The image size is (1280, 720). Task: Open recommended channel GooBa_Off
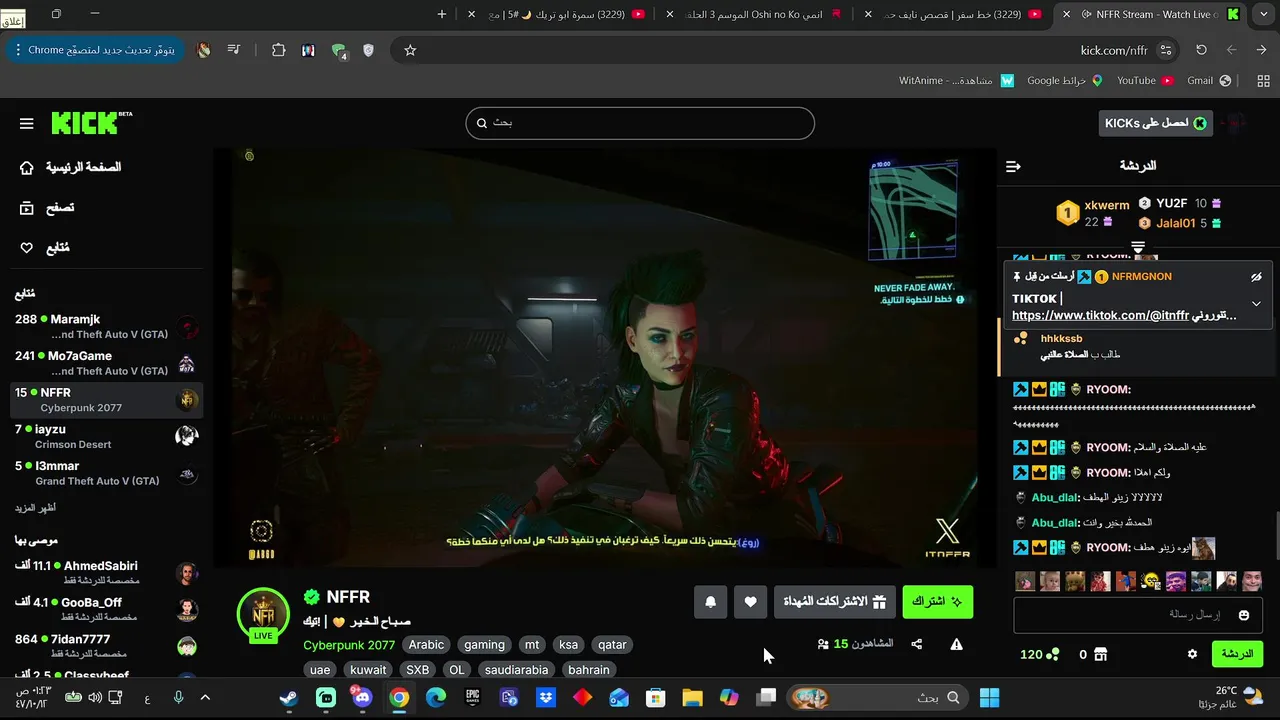coord(107,610)
